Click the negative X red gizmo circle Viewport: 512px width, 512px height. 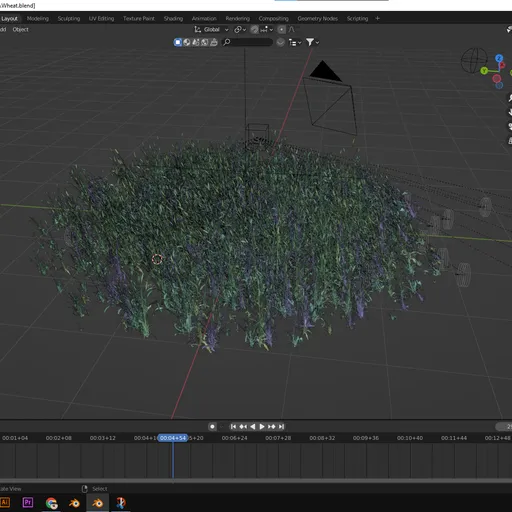pos(497,79)
